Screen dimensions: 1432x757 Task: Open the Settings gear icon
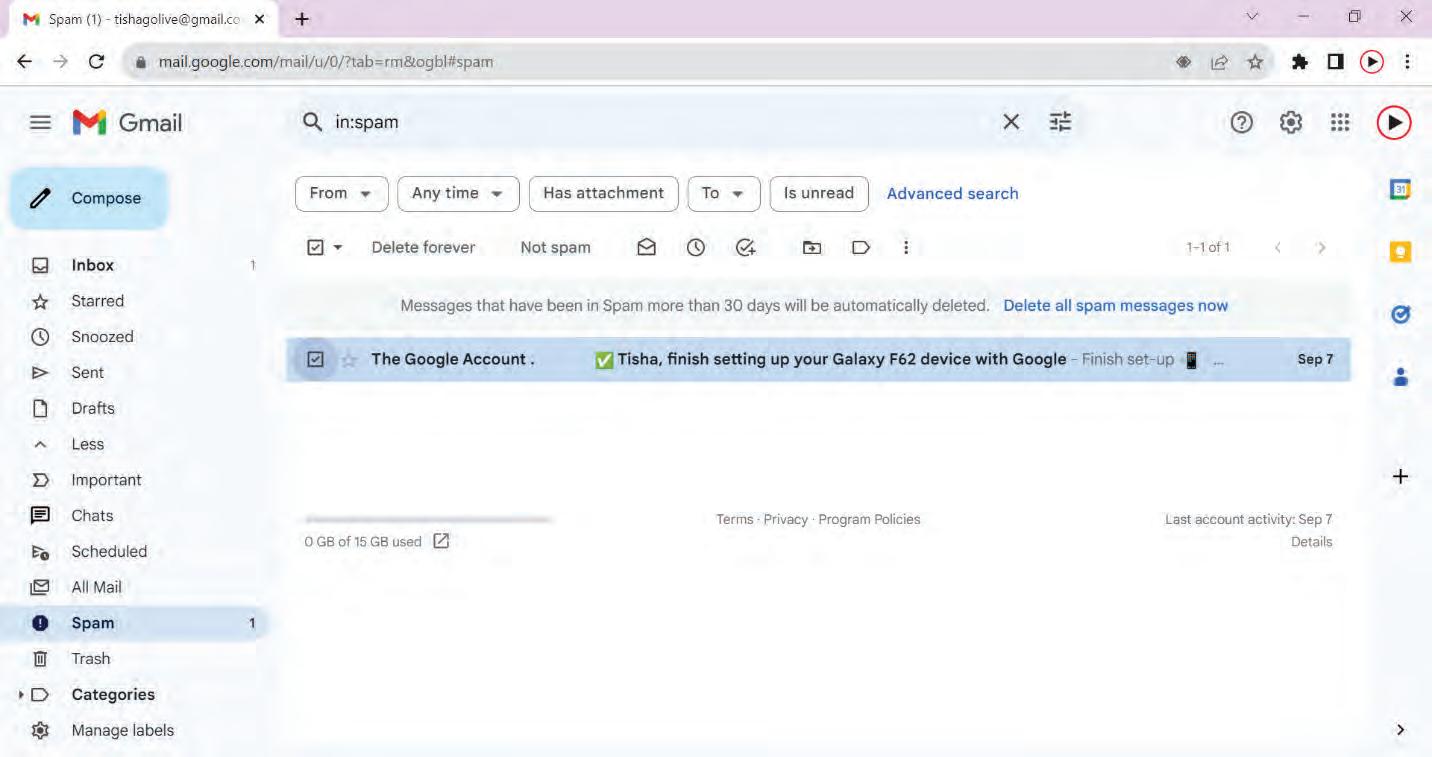tap(1291, 122)
